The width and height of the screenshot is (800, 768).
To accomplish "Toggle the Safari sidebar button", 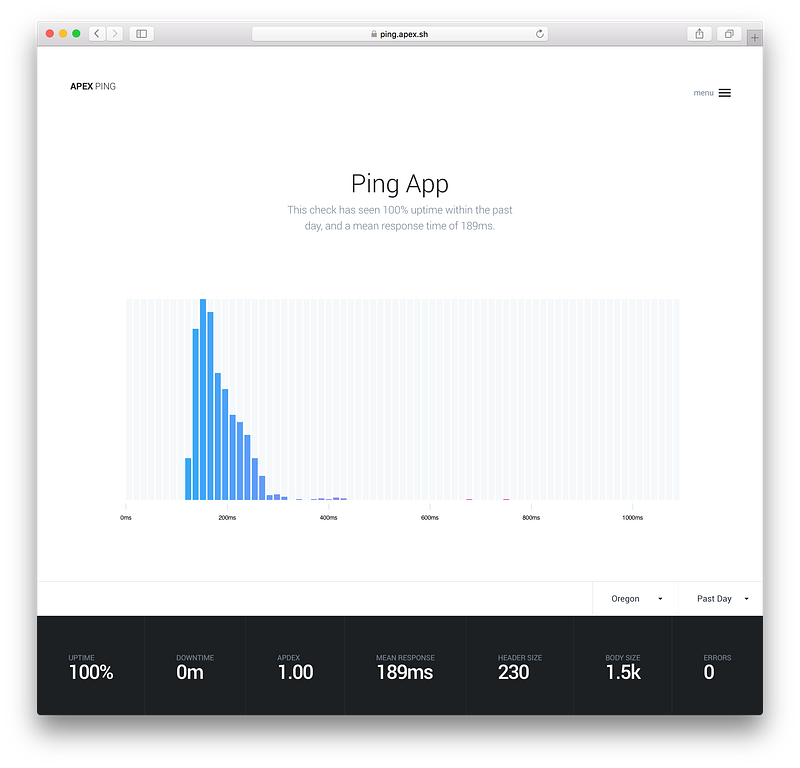I will point(141,34).
